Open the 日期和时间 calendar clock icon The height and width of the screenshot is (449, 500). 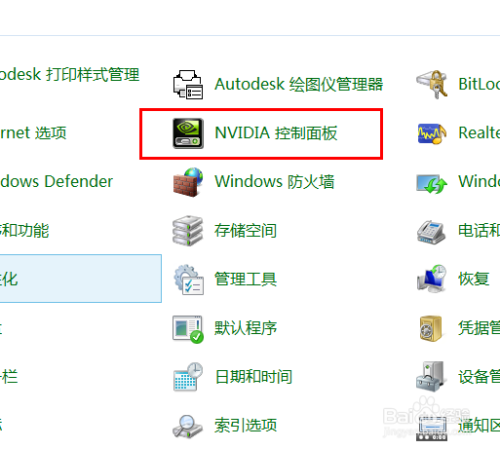tap(188, 377)
